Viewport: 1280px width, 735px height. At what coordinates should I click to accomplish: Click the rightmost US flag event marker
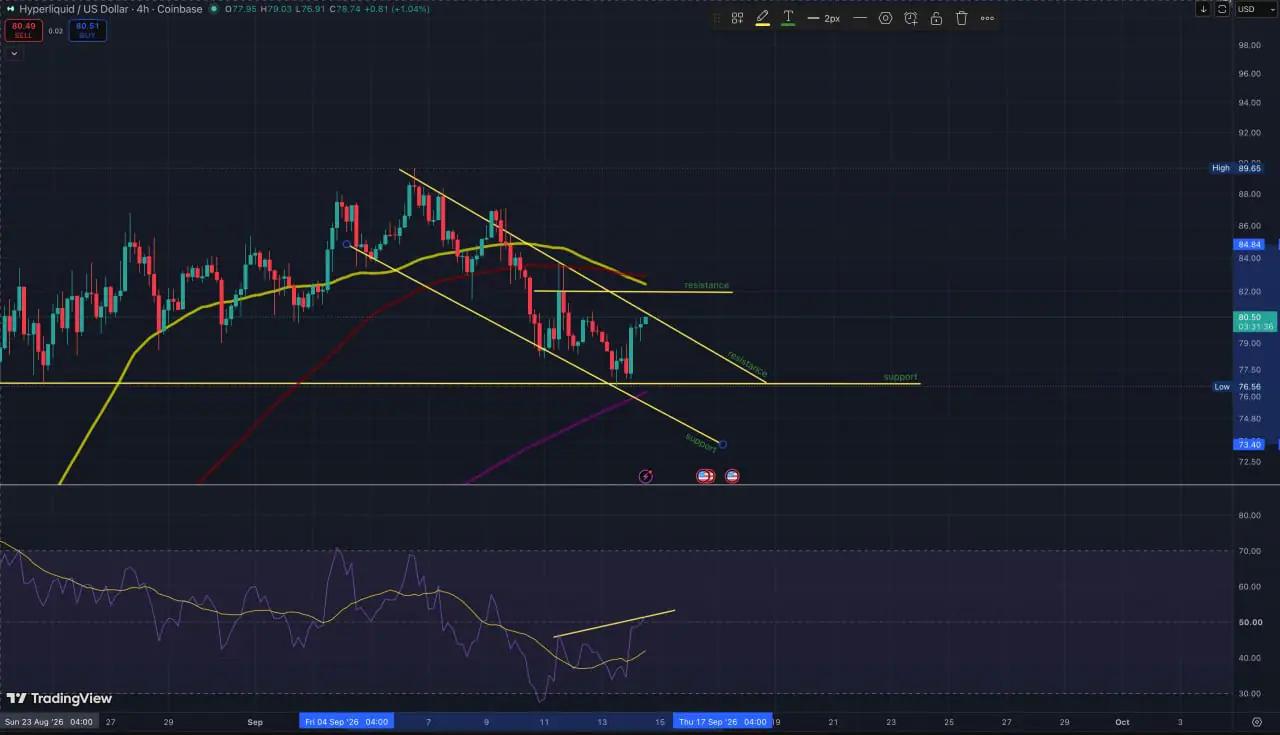(x=732, y=476)
